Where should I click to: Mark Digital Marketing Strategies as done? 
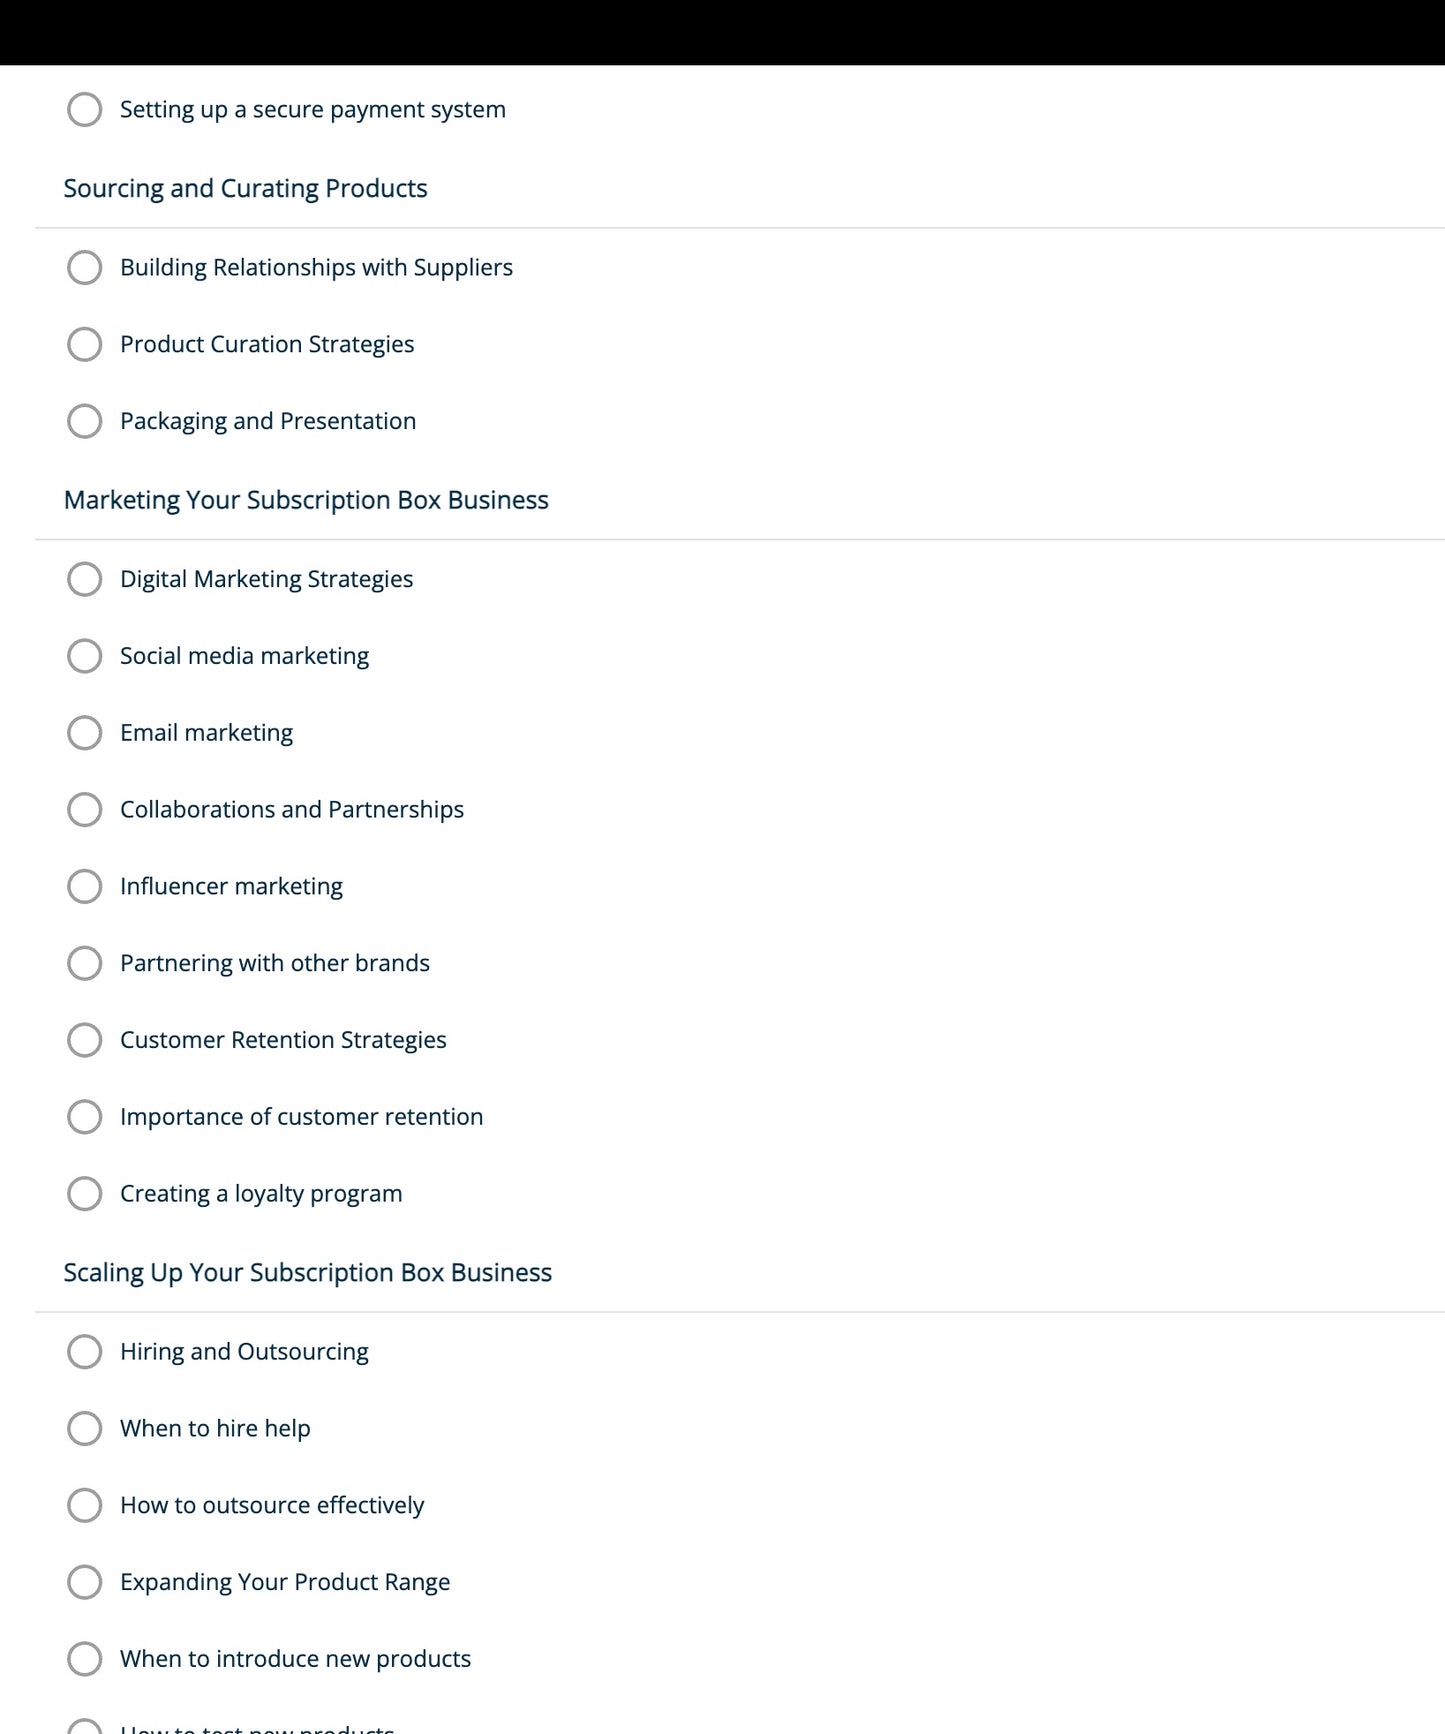84,580
